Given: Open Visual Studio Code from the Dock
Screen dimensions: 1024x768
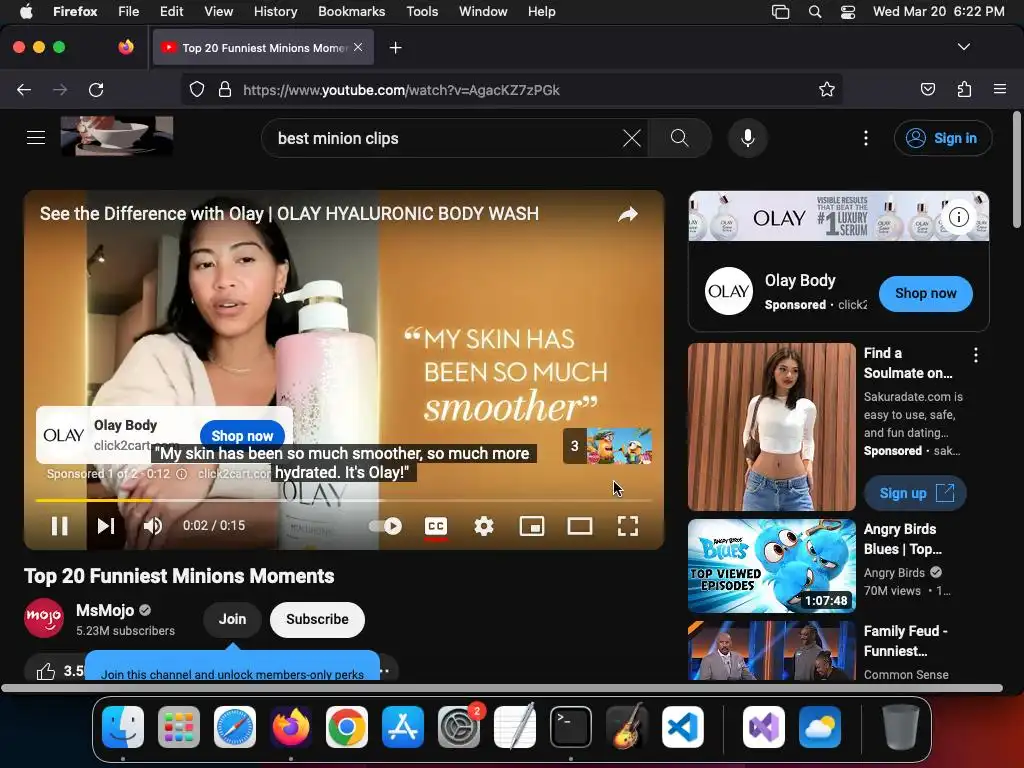Looking at the screenshot, I should [682, 726].
